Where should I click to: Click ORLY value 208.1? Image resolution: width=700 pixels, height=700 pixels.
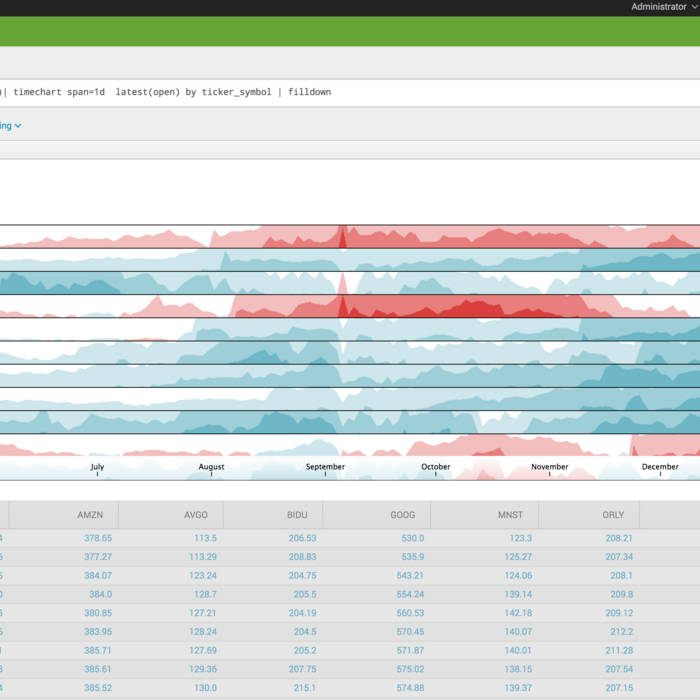[x=621, y=576]
